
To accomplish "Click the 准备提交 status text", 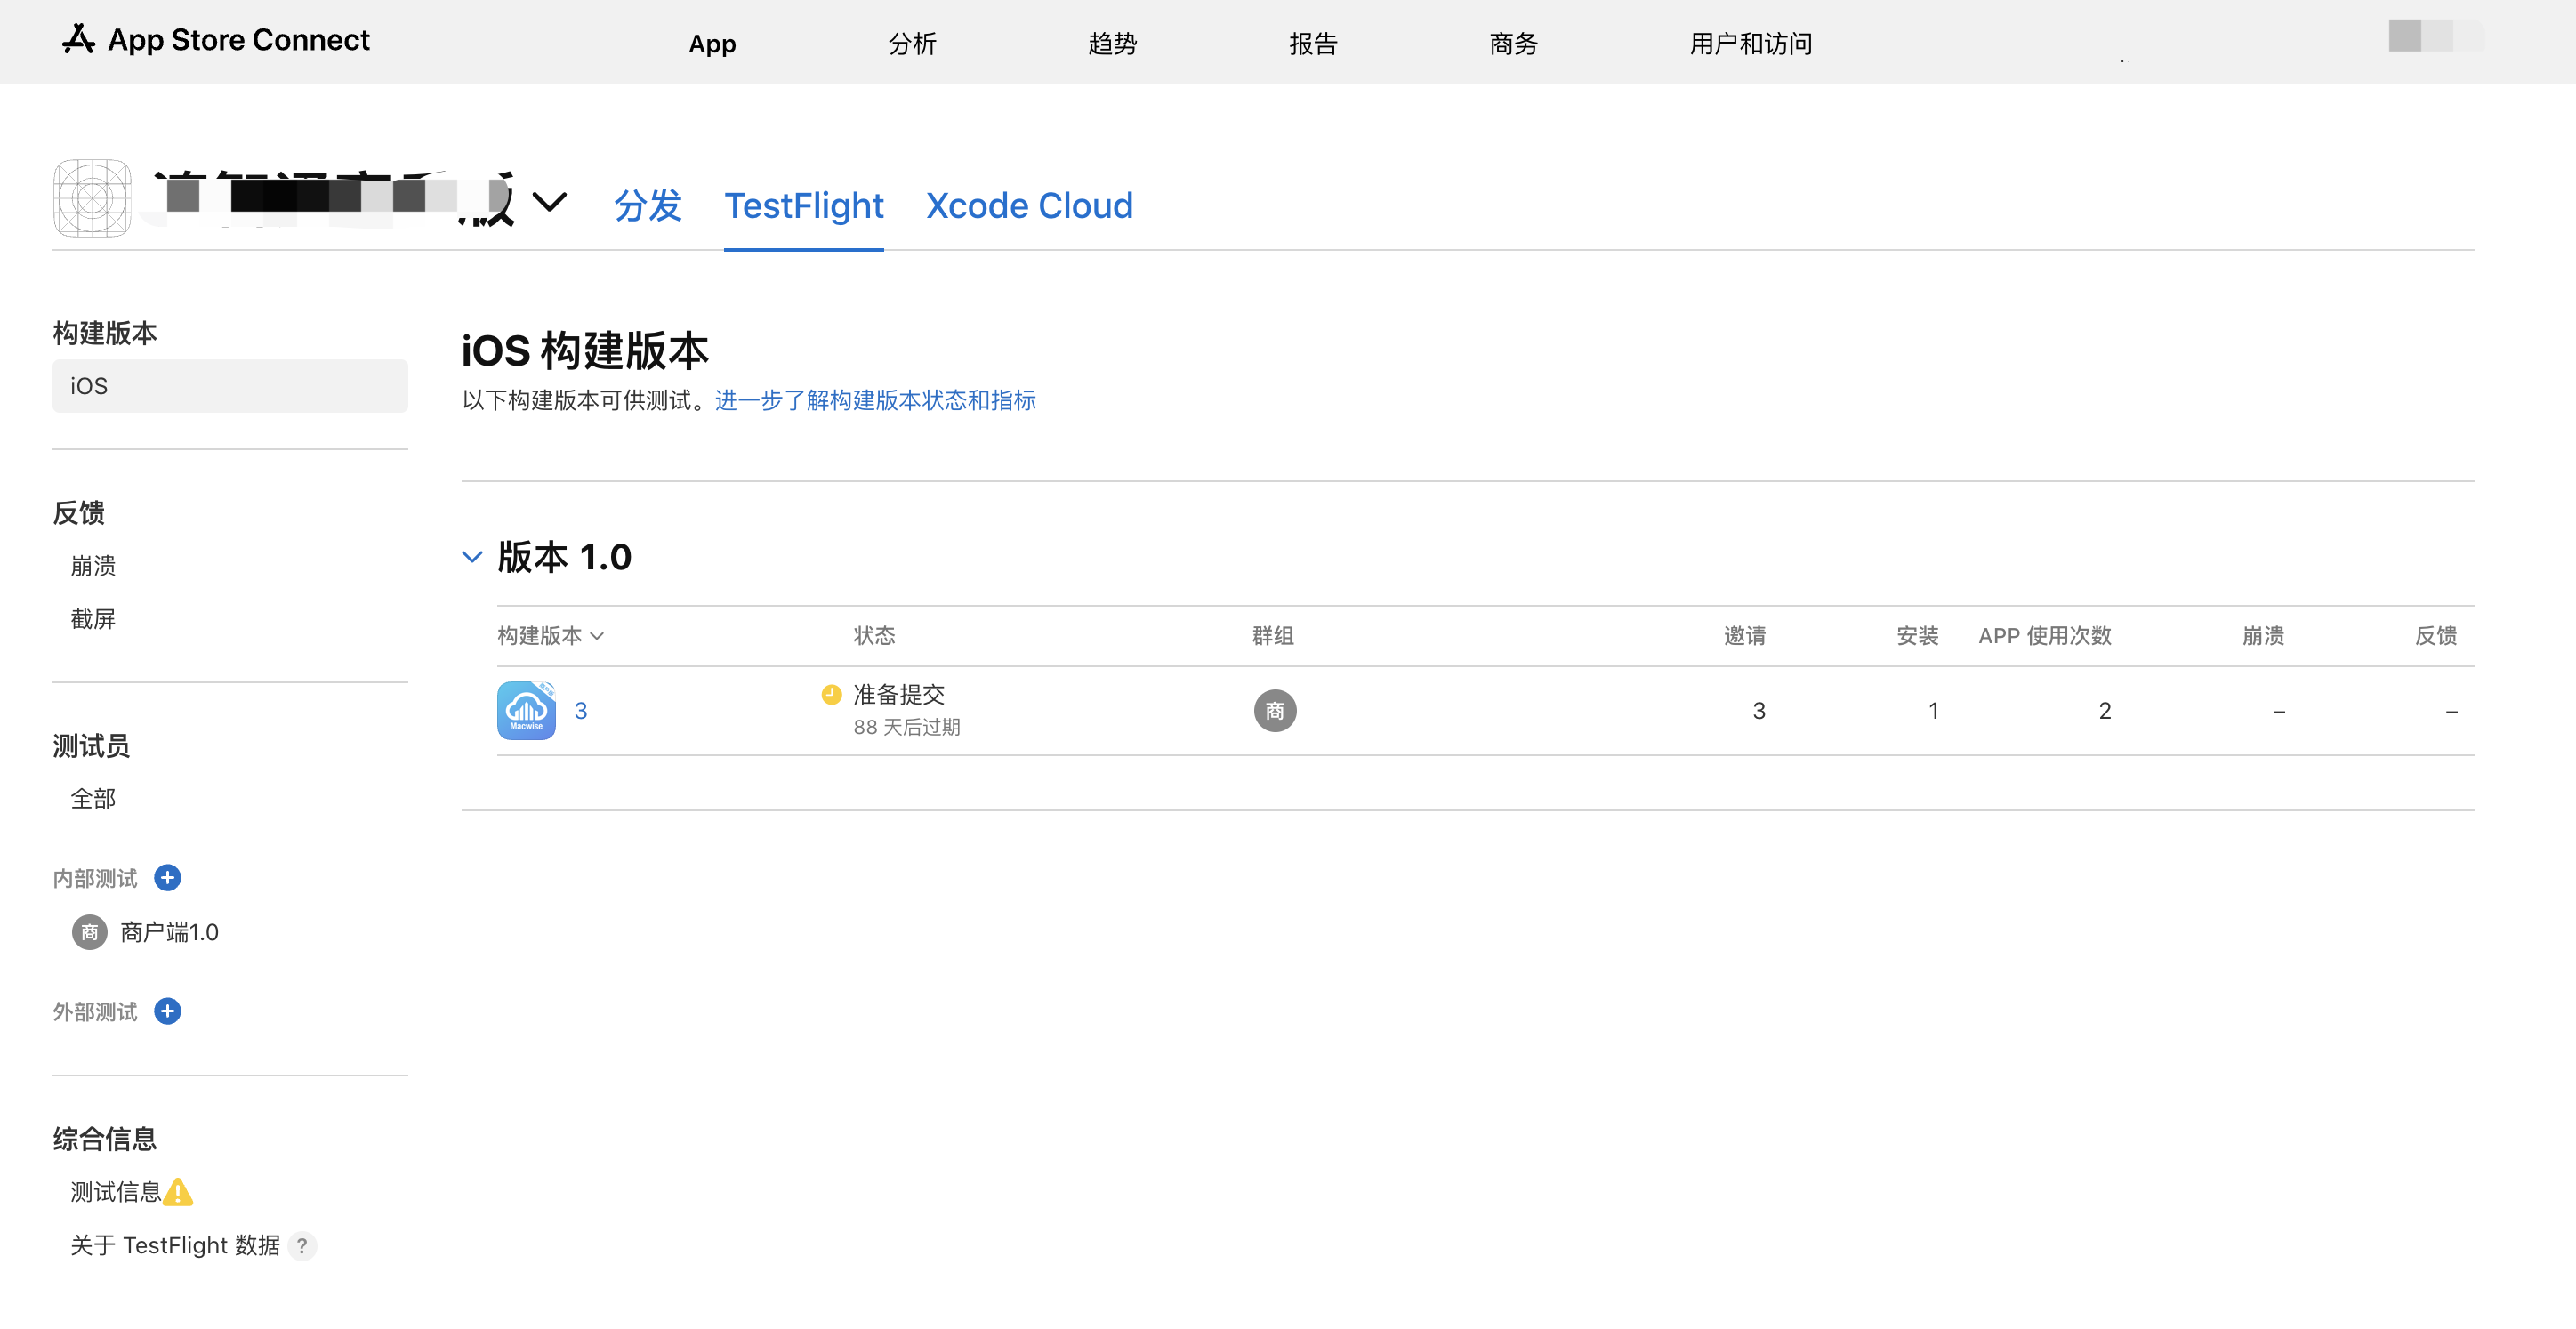I will 899,694.
